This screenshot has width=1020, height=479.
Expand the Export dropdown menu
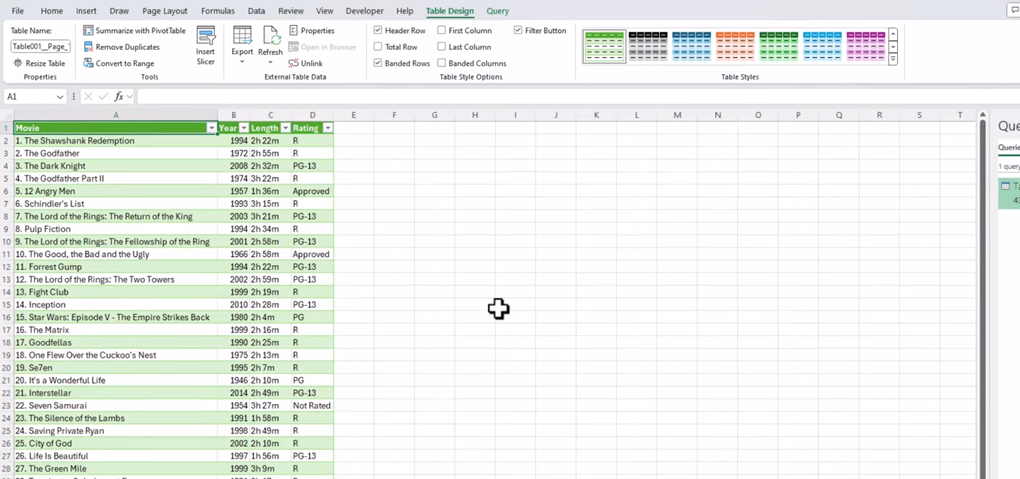[242, 61]
